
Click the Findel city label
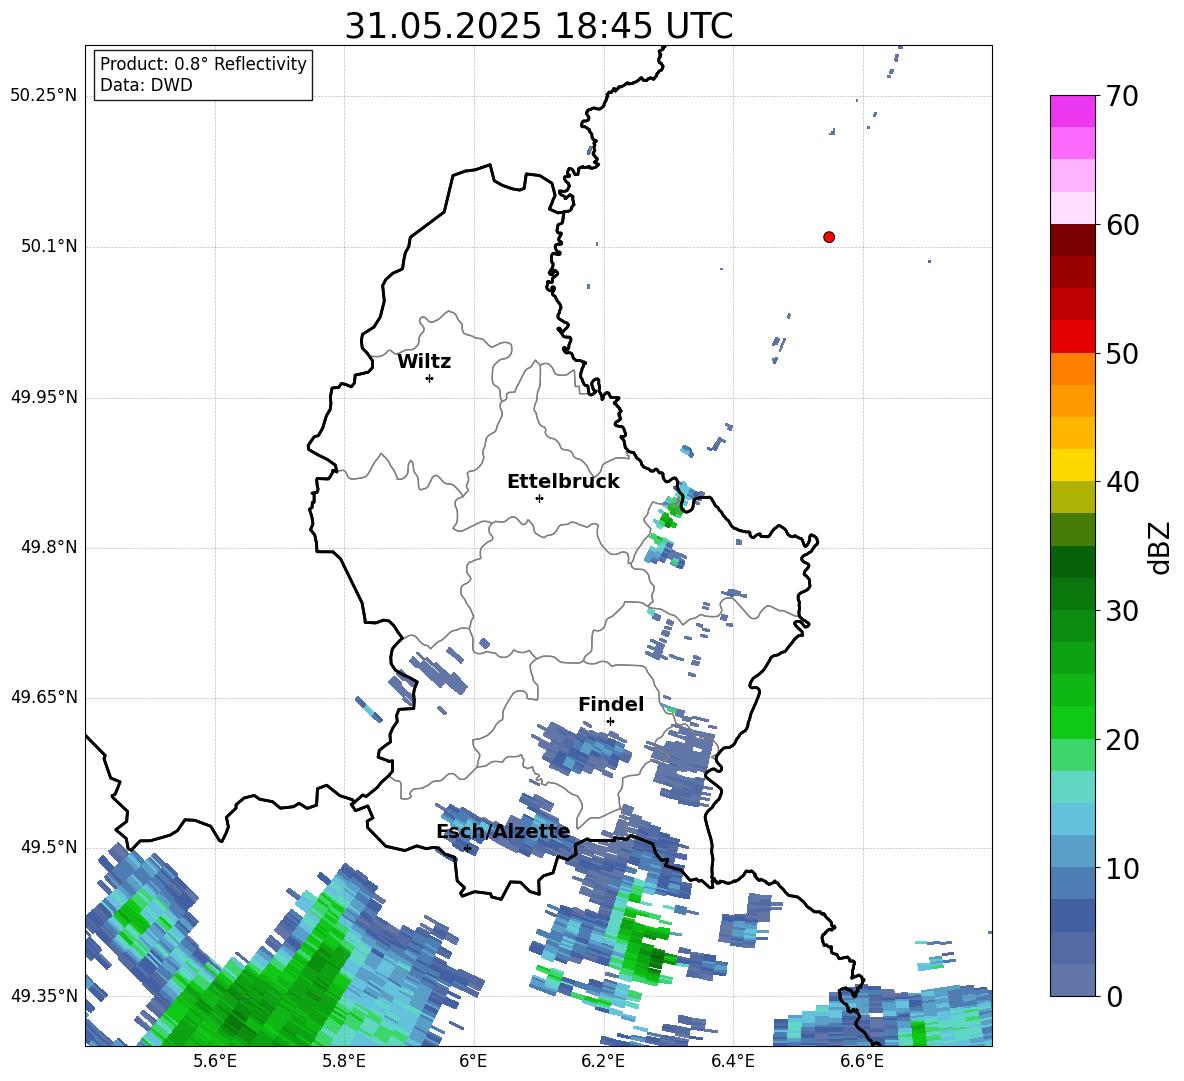611,704
